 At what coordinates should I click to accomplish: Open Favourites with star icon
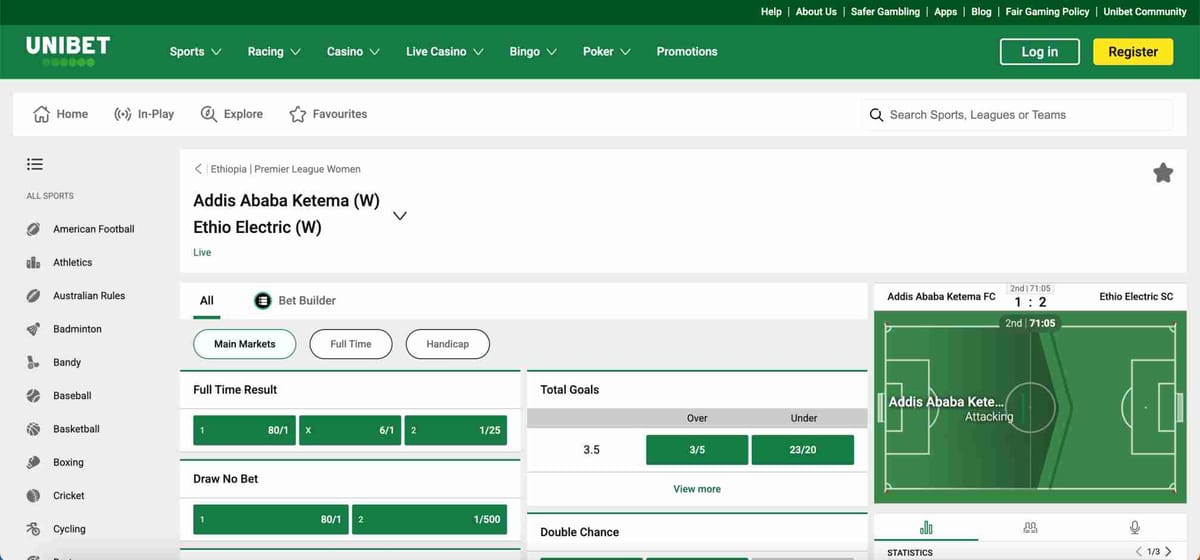(x=328, y=114)
